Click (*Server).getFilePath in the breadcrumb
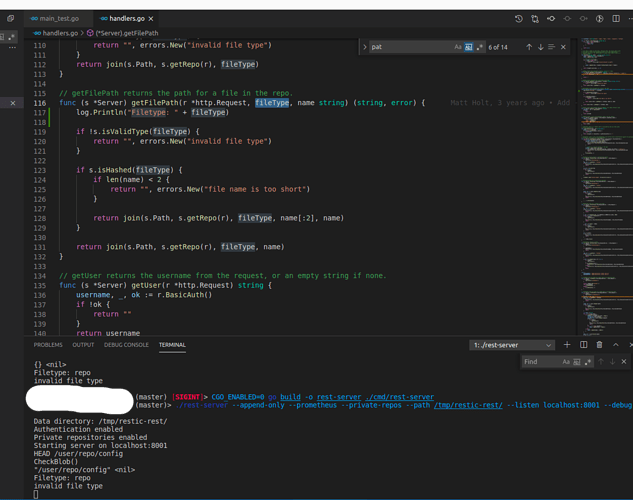Viewport: 633px width, 500px height. [127, 33]
